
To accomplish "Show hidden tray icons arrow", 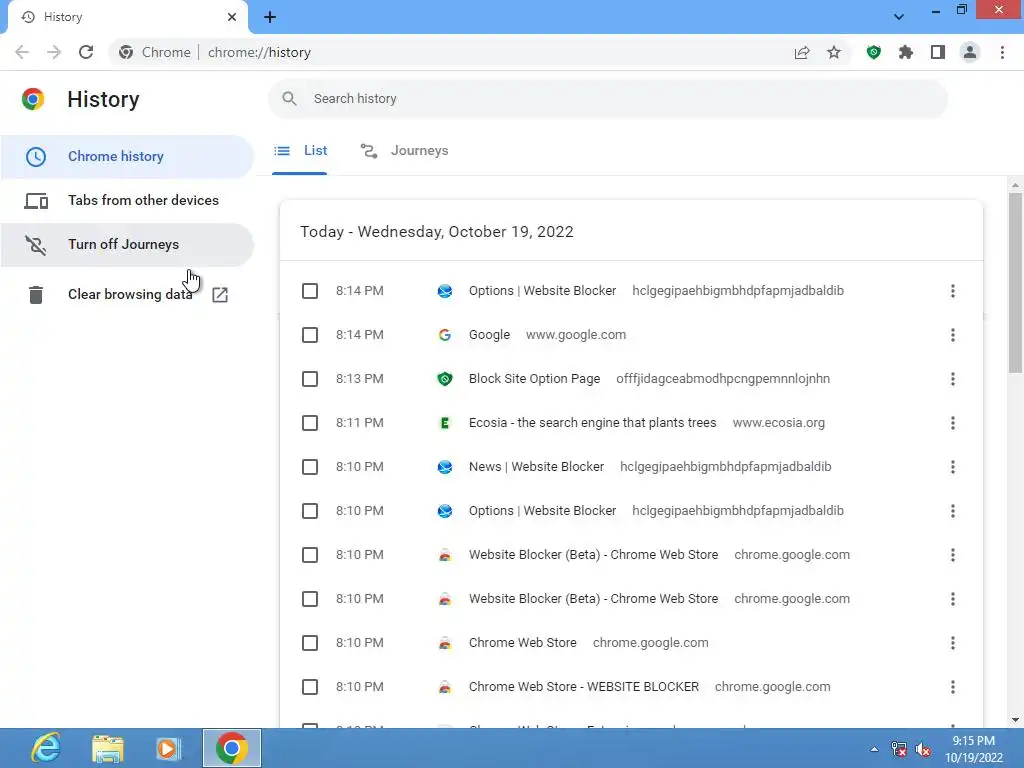I will click(x=874, y=749).
